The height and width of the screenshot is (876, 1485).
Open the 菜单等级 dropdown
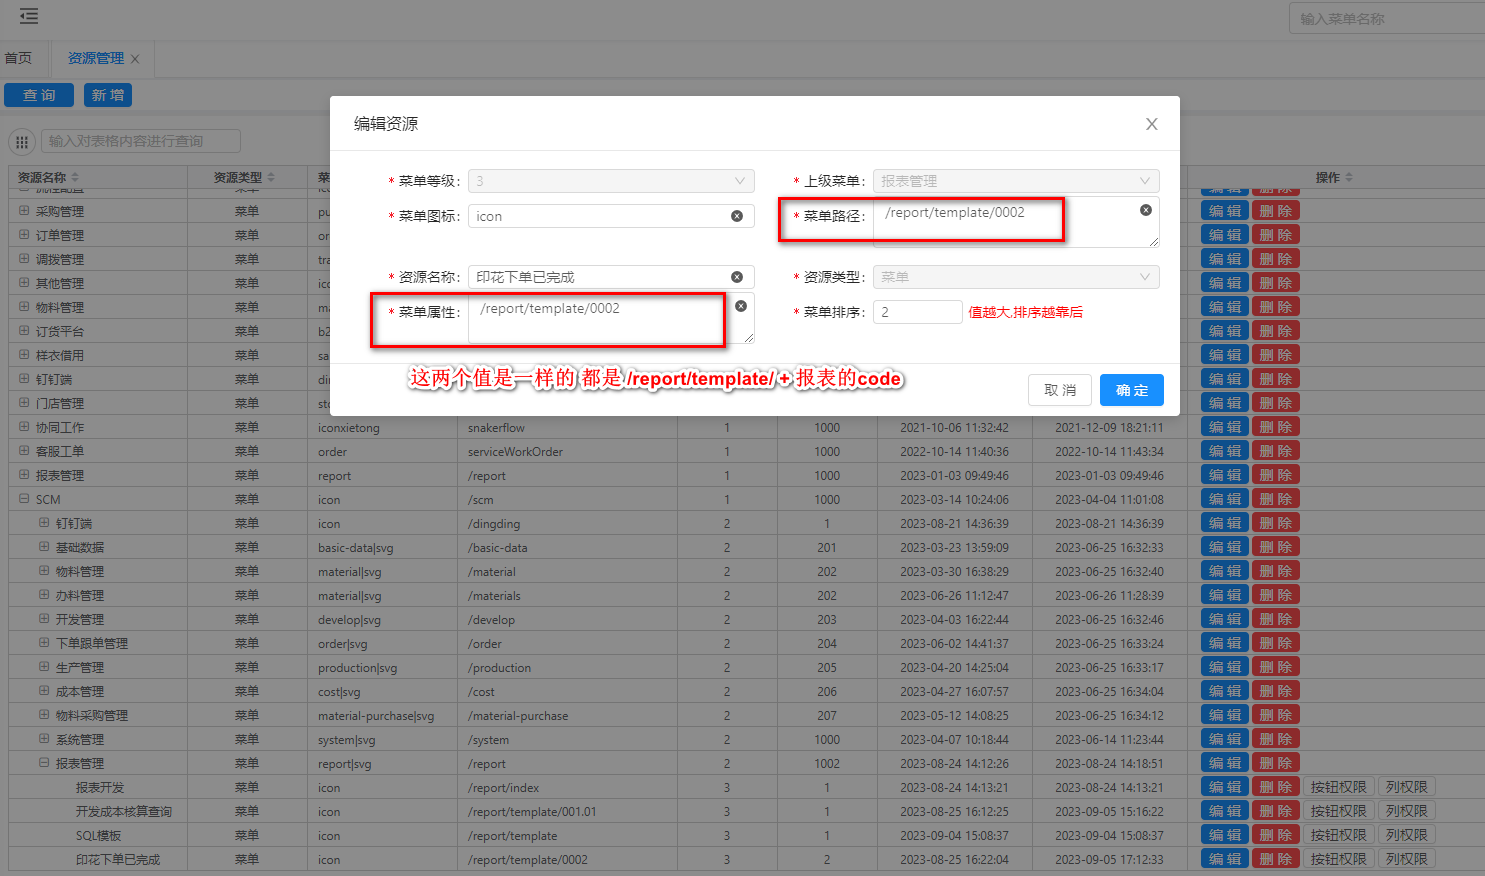coord(611,181)
